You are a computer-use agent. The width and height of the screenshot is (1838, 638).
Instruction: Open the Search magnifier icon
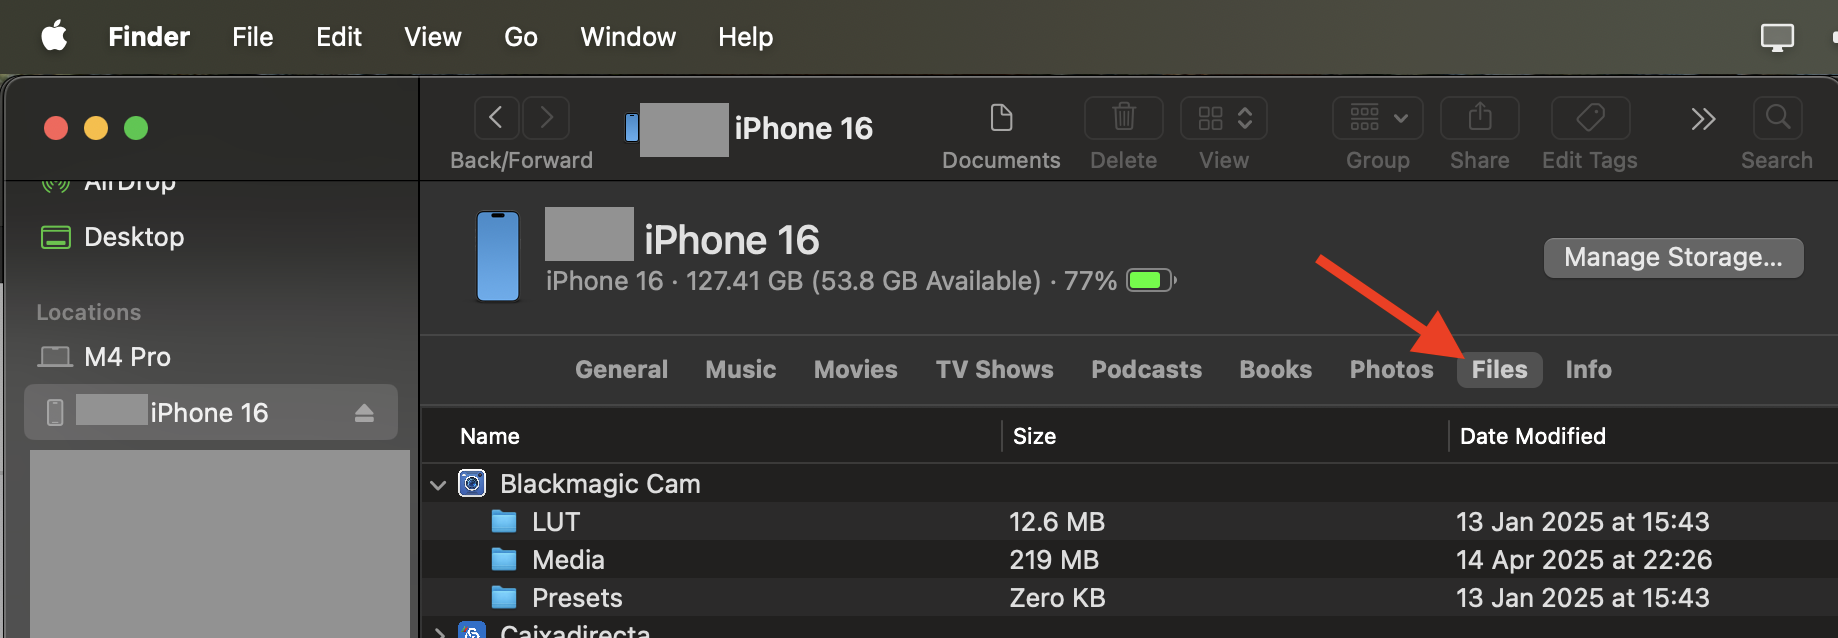click(1777, 118)
